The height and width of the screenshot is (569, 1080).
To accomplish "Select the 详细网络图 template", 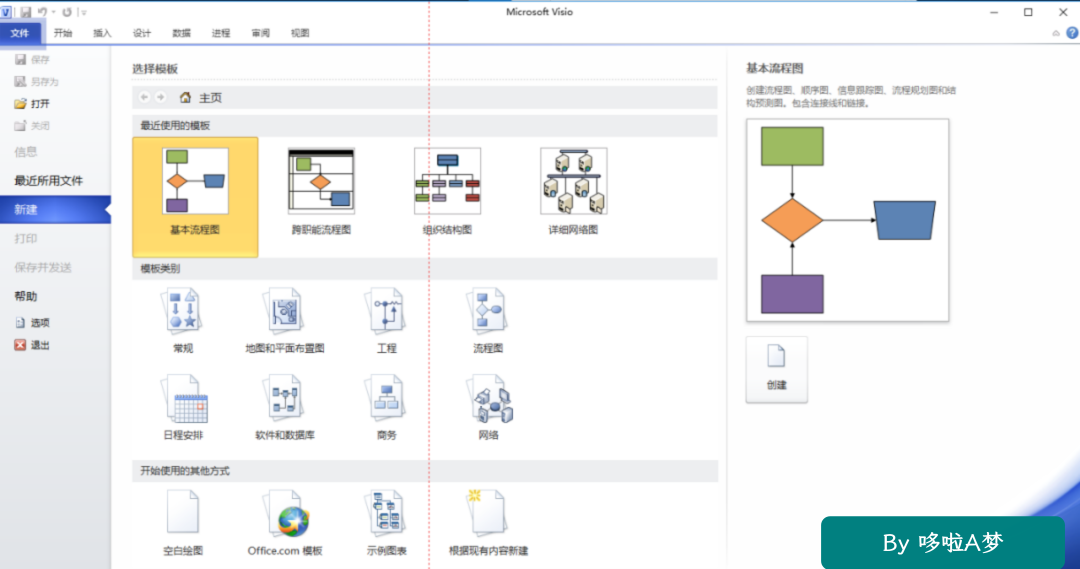I will (x=573, y=192).
